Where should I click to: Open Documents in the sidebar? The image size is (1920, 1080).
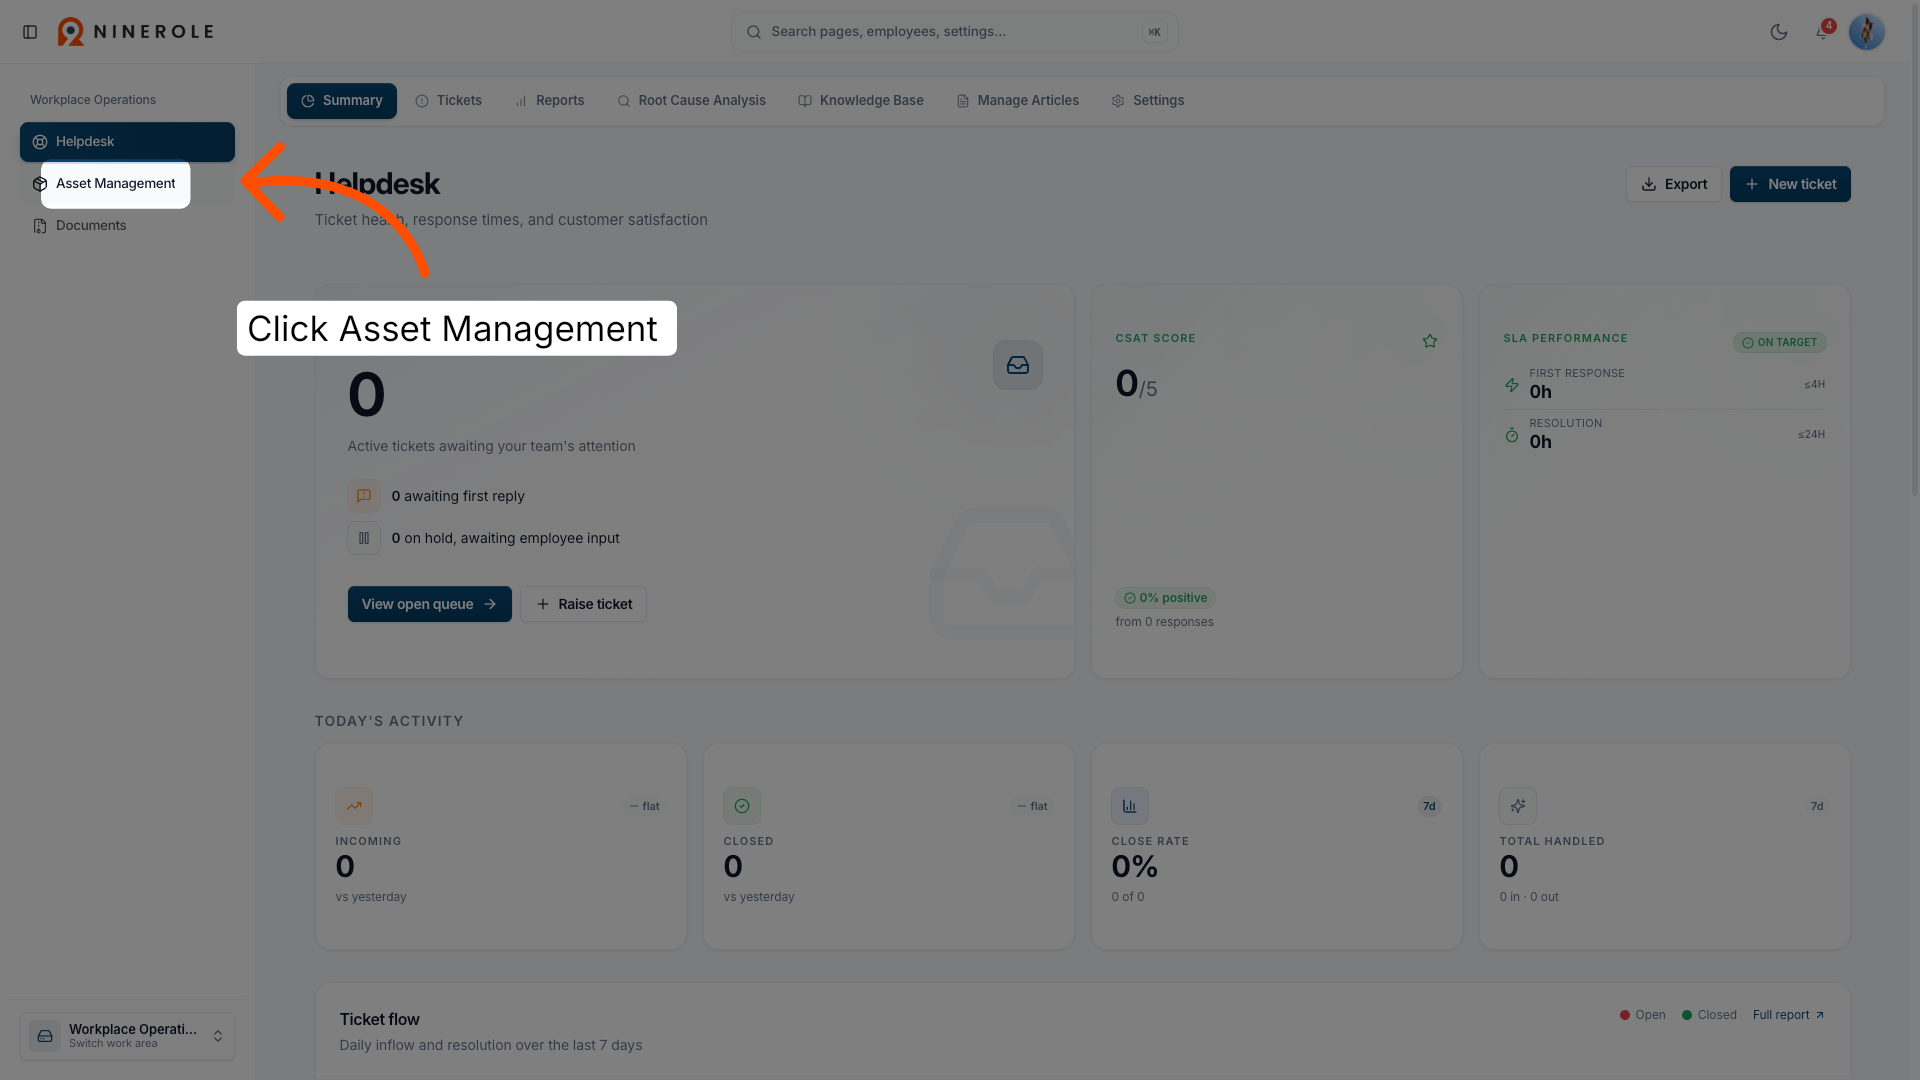coord(127,226)
